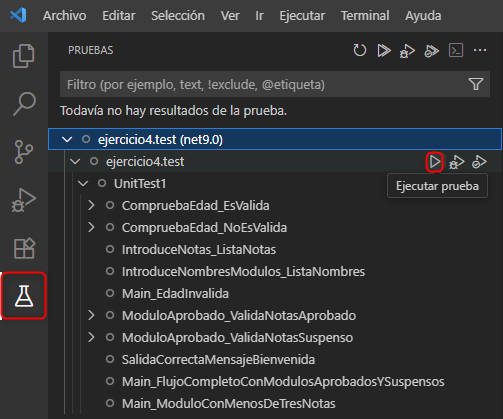Open the Selección menu
Image resolution: width=503 pixels, height=419 pixels.
178,16
